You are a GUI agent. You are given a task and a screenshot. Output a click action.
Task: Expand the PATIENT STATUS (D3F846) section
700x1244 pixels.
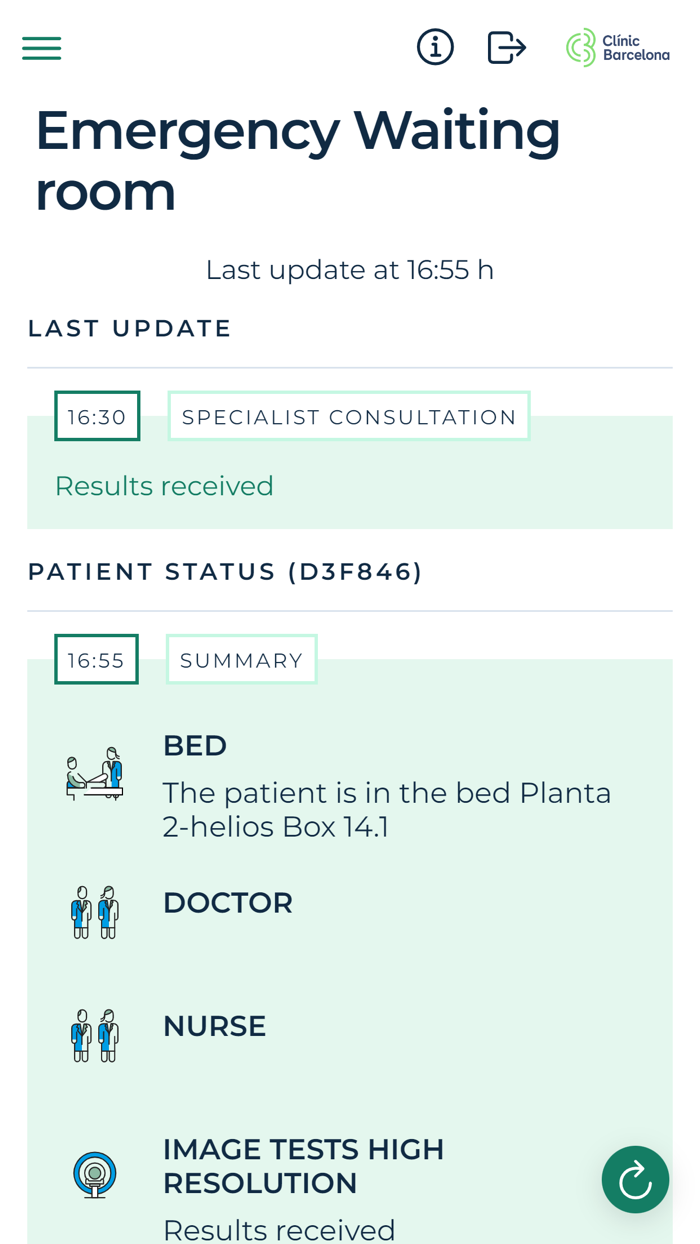[x=225, y=571]
